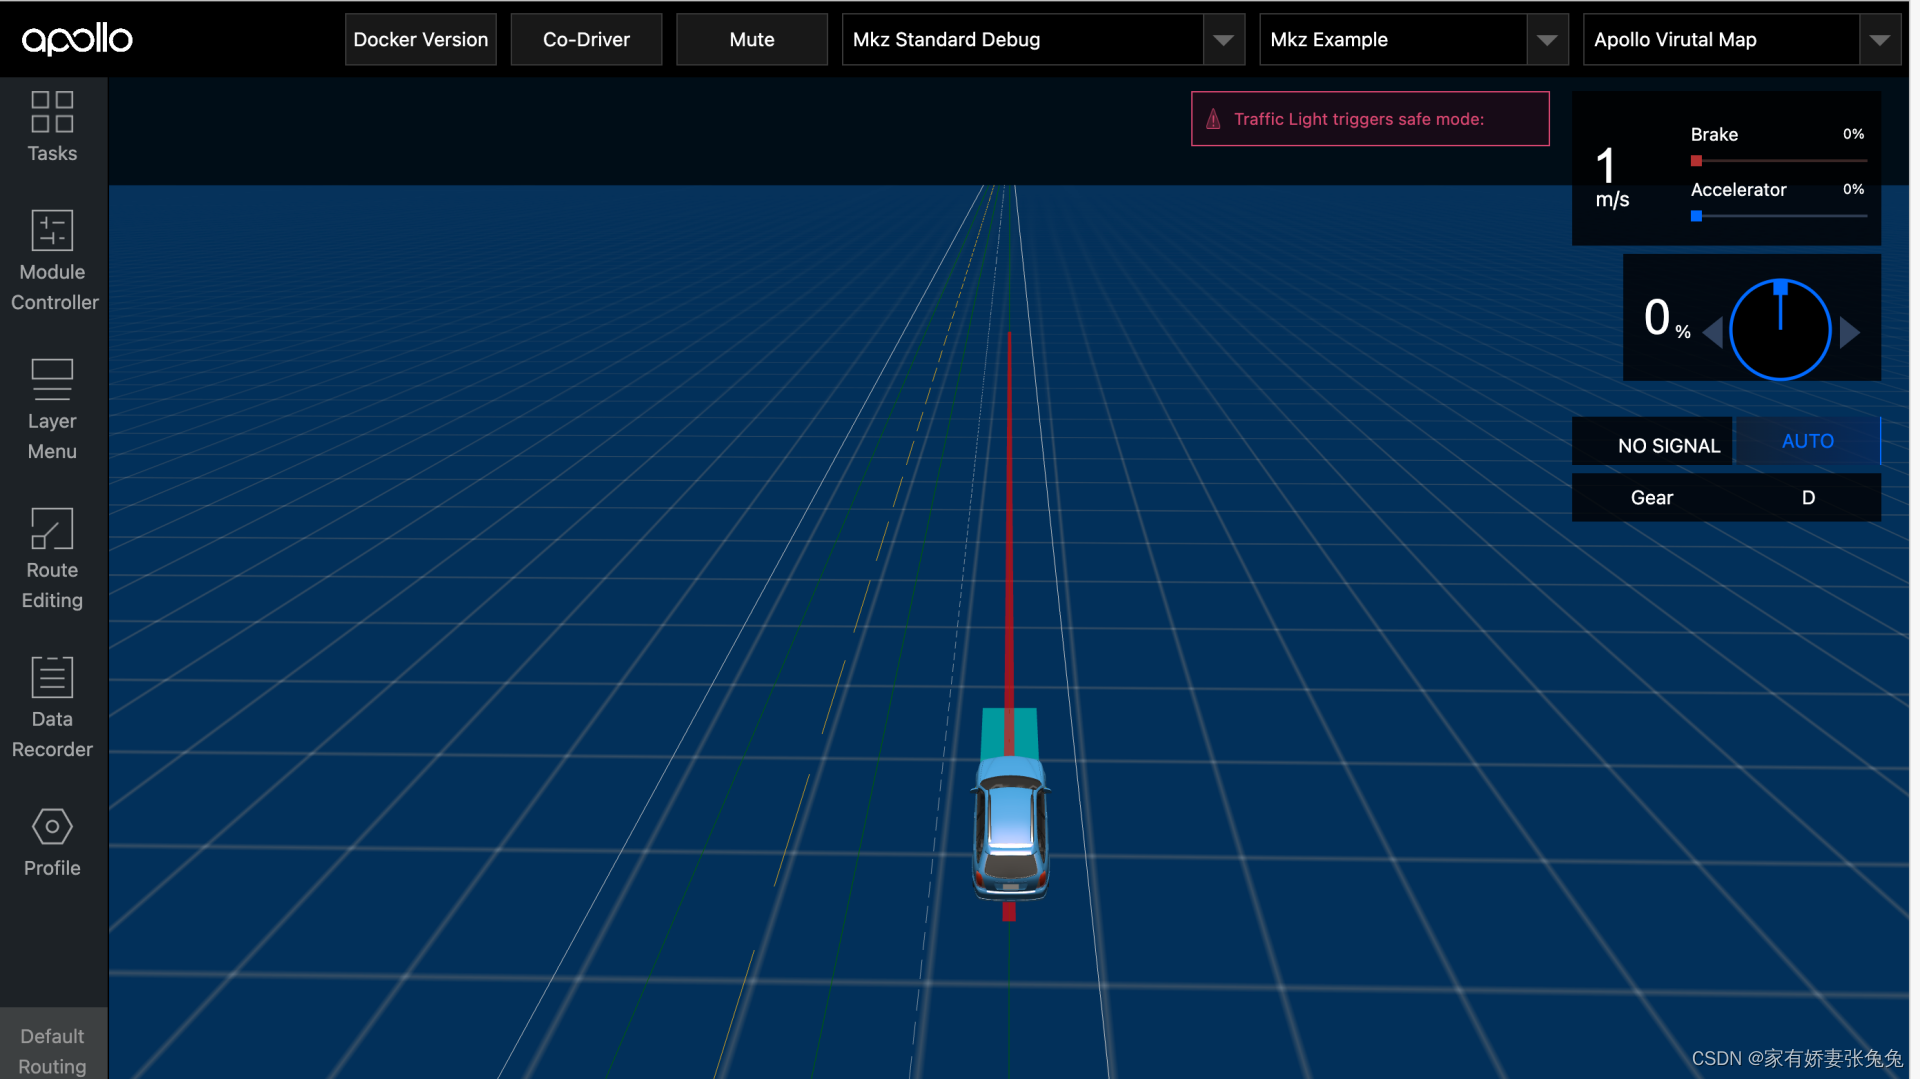The height and width of the screenshot is (1079, 1920).
Task: Click the steering wheel angle dial
Action: coord(1780,329)
